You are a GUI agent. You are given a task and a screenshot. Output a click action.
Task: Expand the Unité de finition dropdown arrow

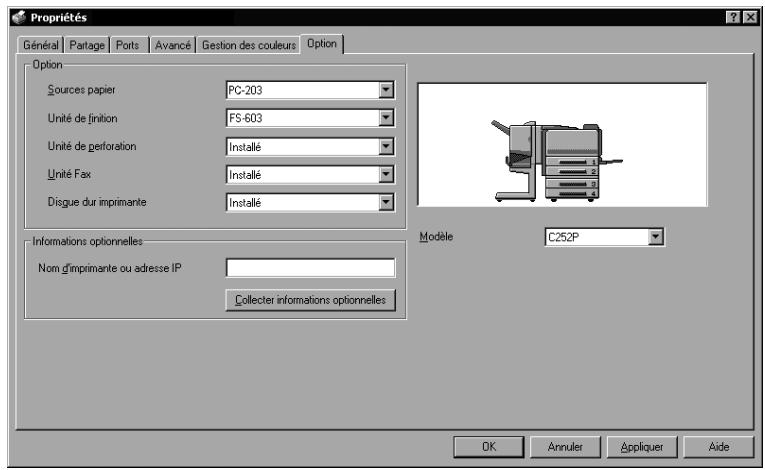(386, 118)
